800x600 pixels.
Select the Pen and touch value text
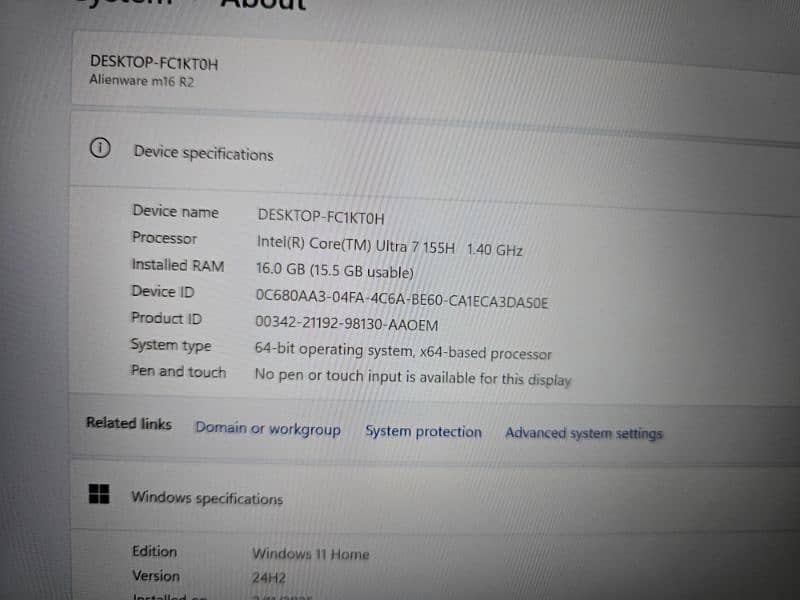pyautogui.click(x=413, y=378)
